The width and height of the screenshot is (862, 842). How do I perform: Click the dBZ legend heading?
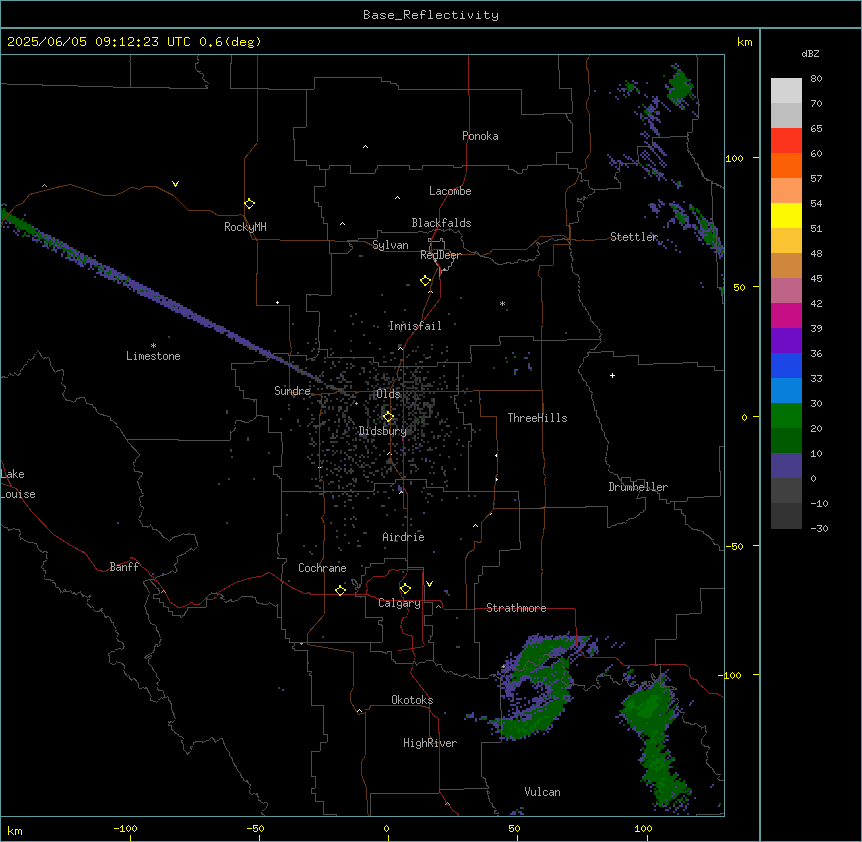pos(810,53)
